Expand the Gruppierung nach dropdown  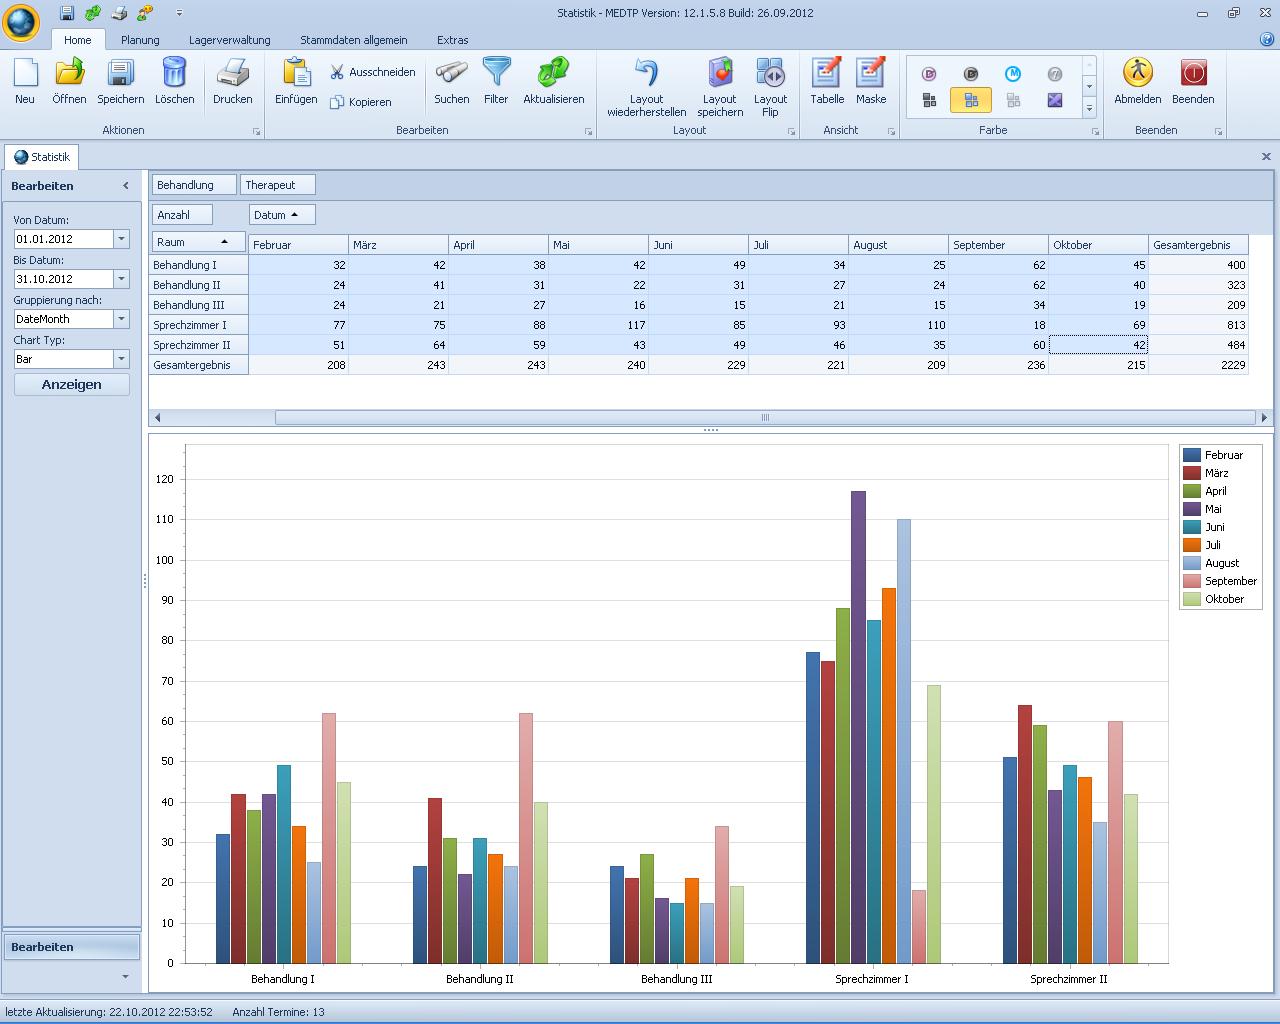(x=122, y=319)
